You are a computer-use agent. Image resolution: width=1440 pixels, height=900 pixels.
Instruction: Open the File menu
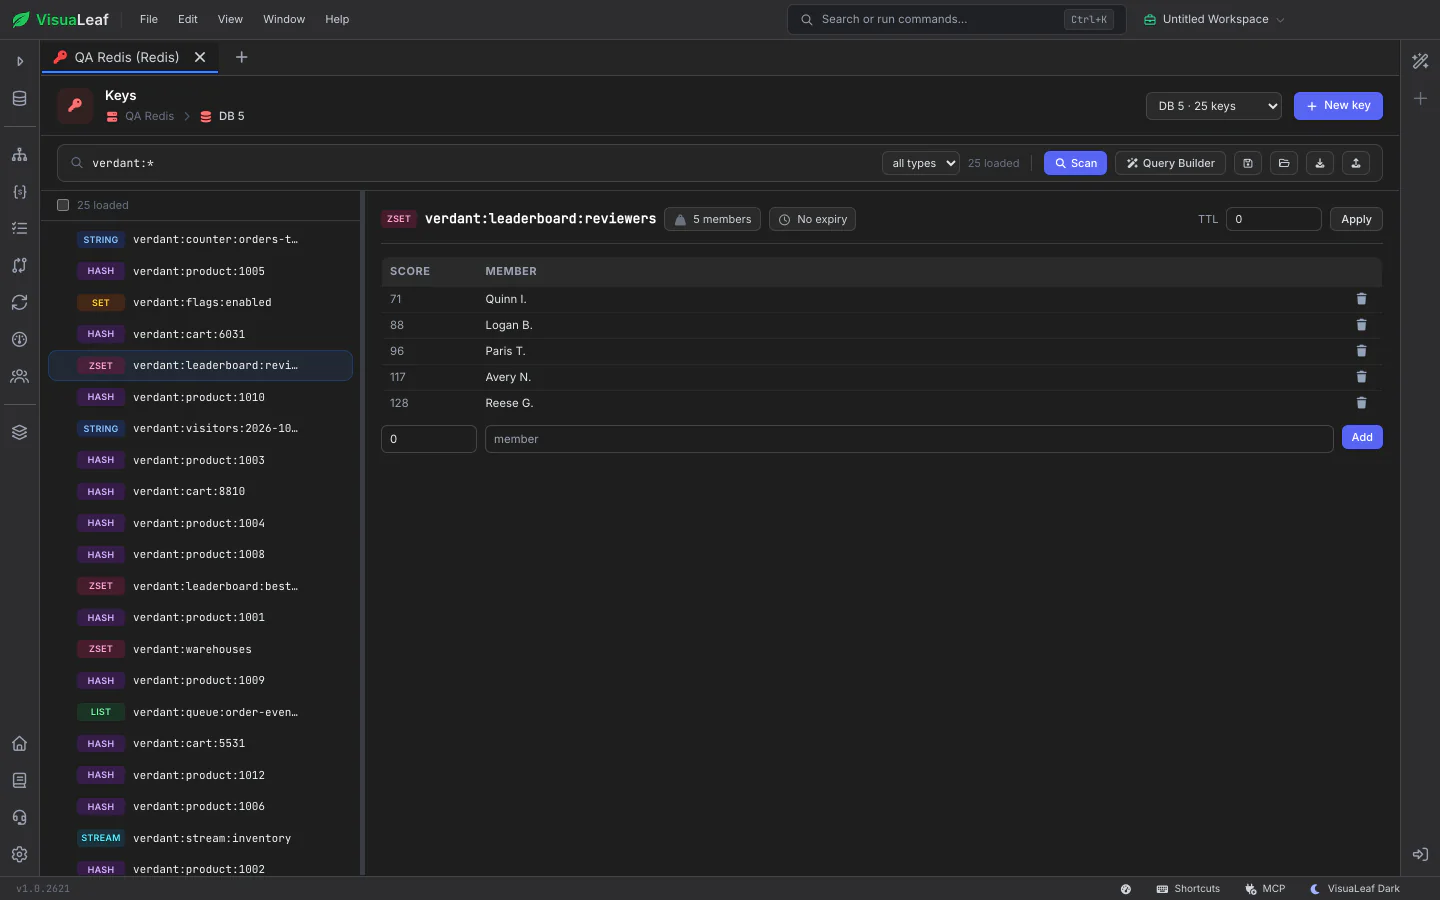point(149,19)
